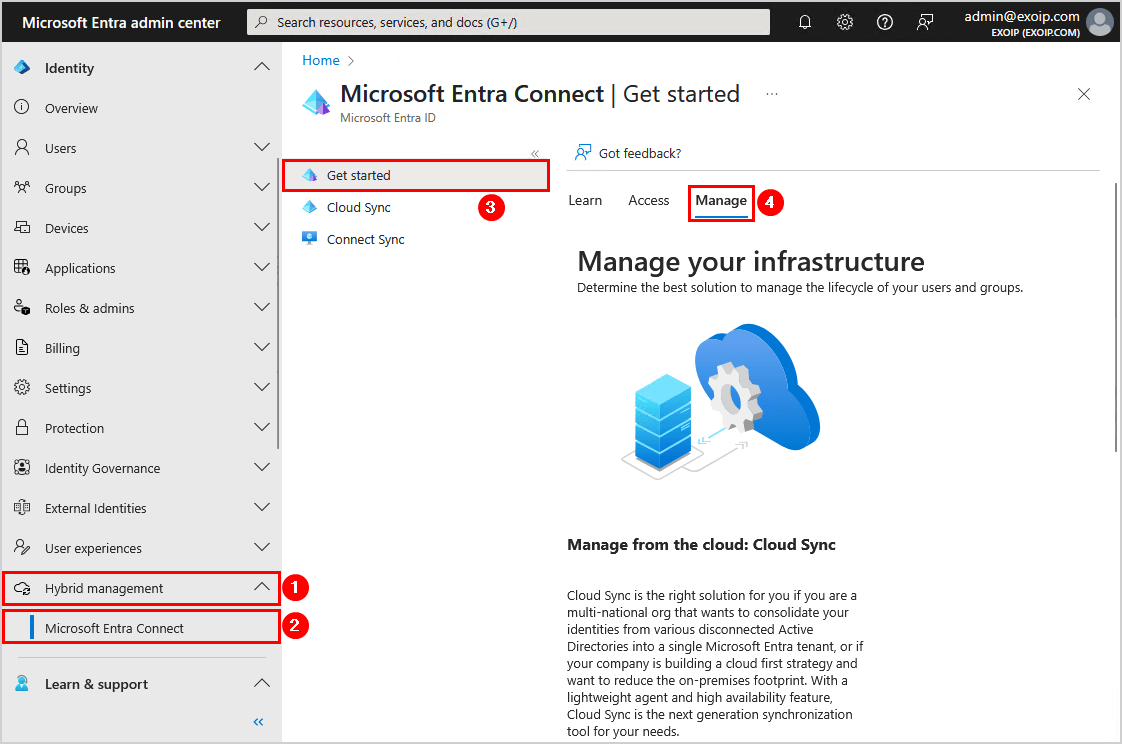This screenshot has height=744, width=1122.
Task: Open the settings gear icon
Action: 845,22
